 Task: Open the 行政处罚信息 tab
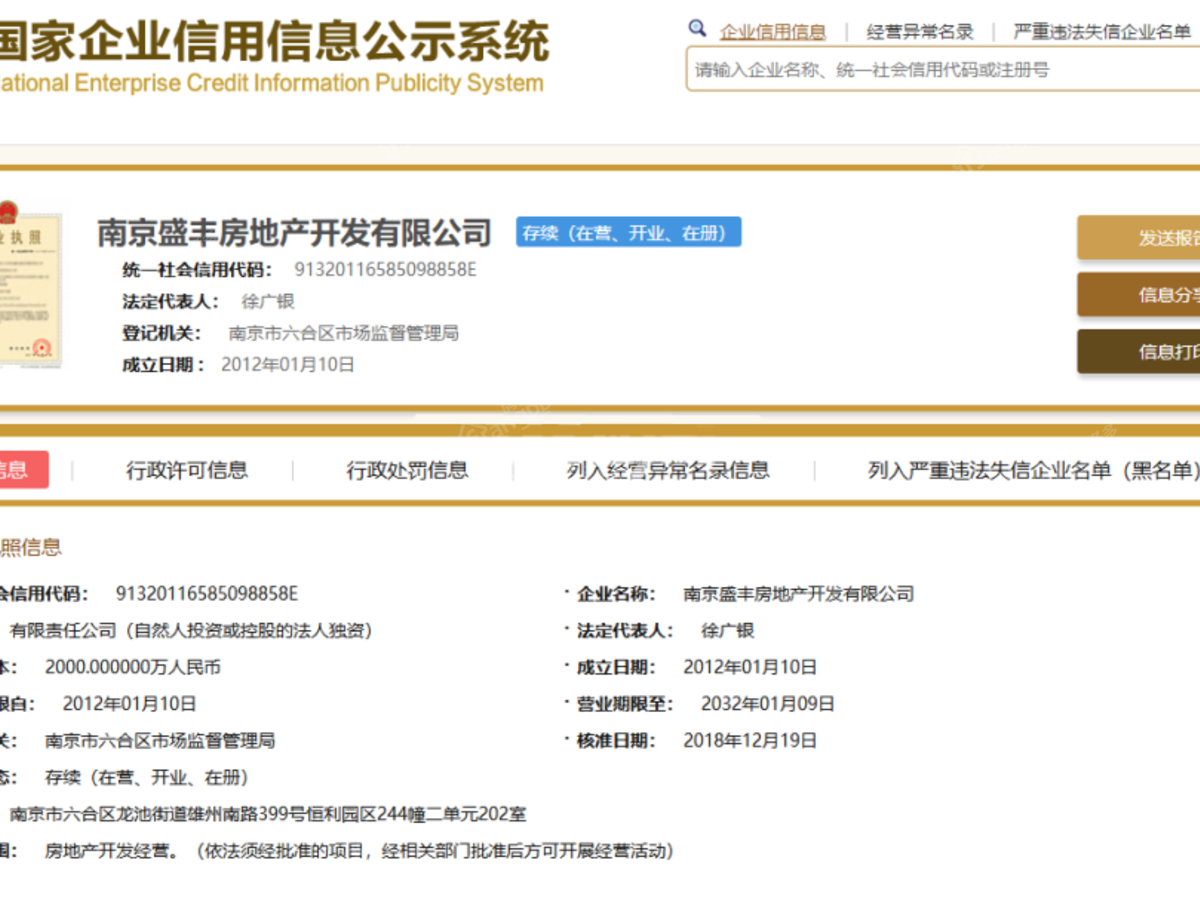pos(407,470)
